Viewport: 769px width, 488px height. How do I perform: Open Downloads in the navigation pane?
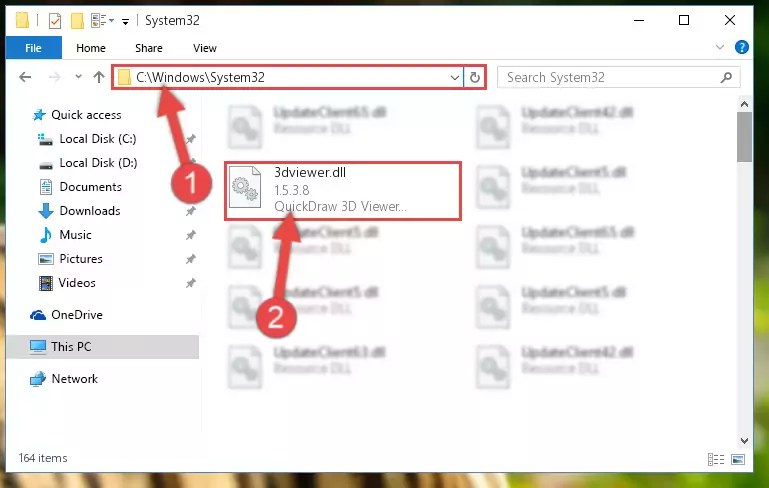[x=90, y=211]
